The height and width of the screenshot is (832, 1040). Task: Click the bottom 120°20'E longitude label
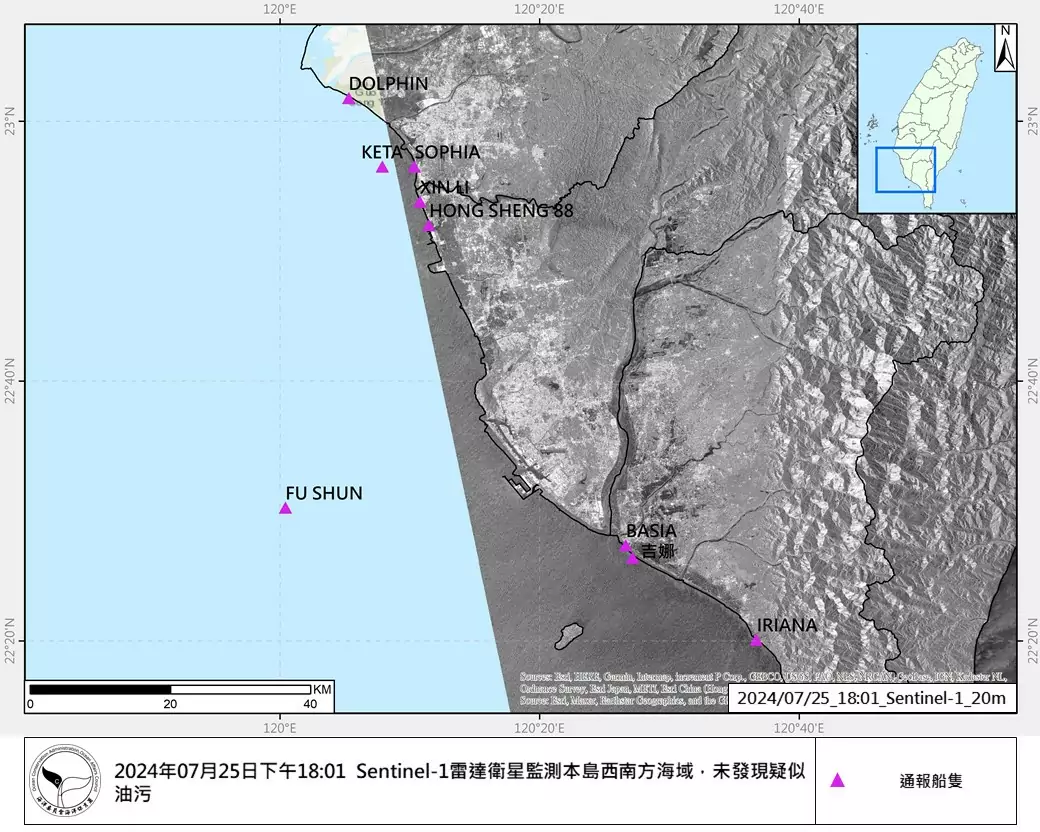(x=540, y=728)
